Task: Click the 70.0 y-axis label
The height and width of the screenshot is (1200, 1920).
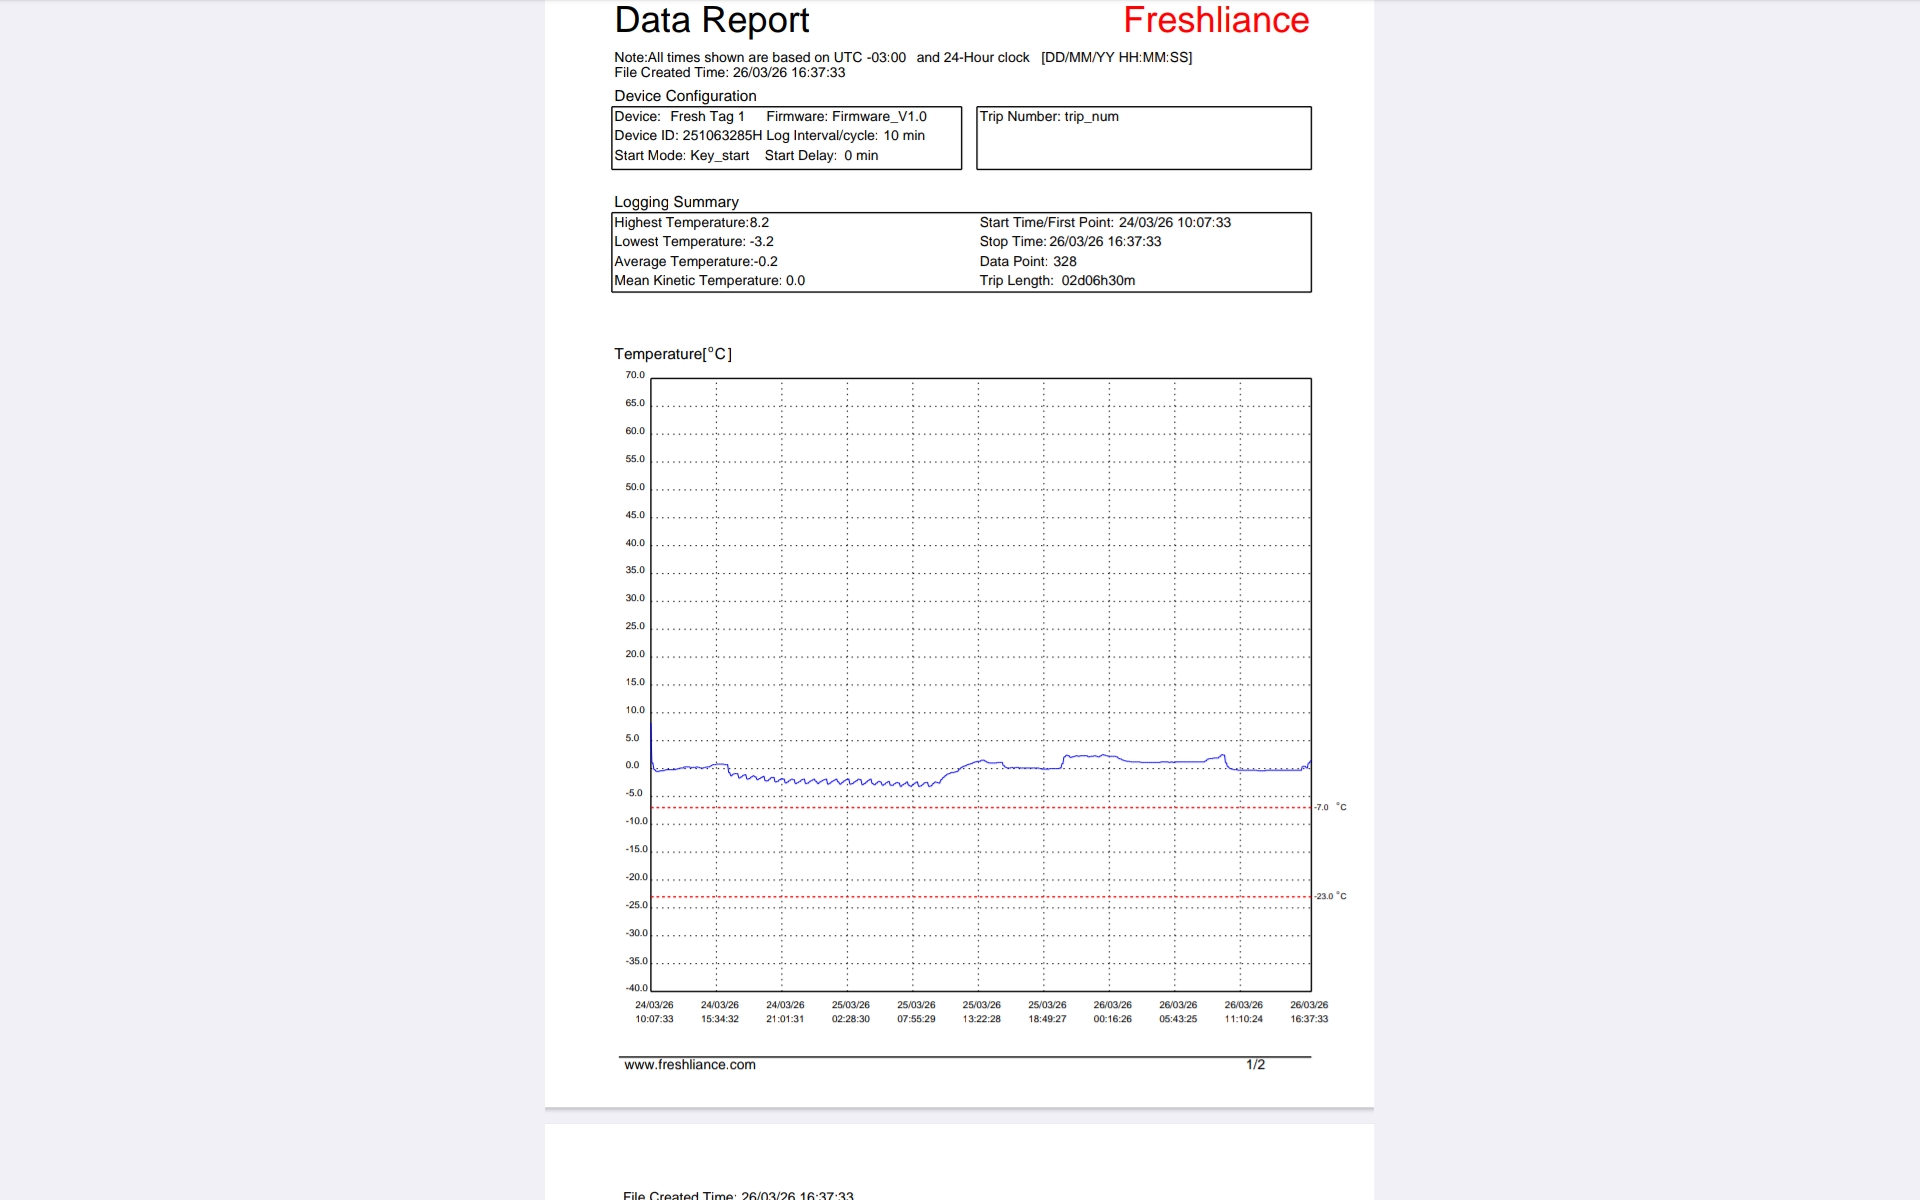Action: coord(635,375)
